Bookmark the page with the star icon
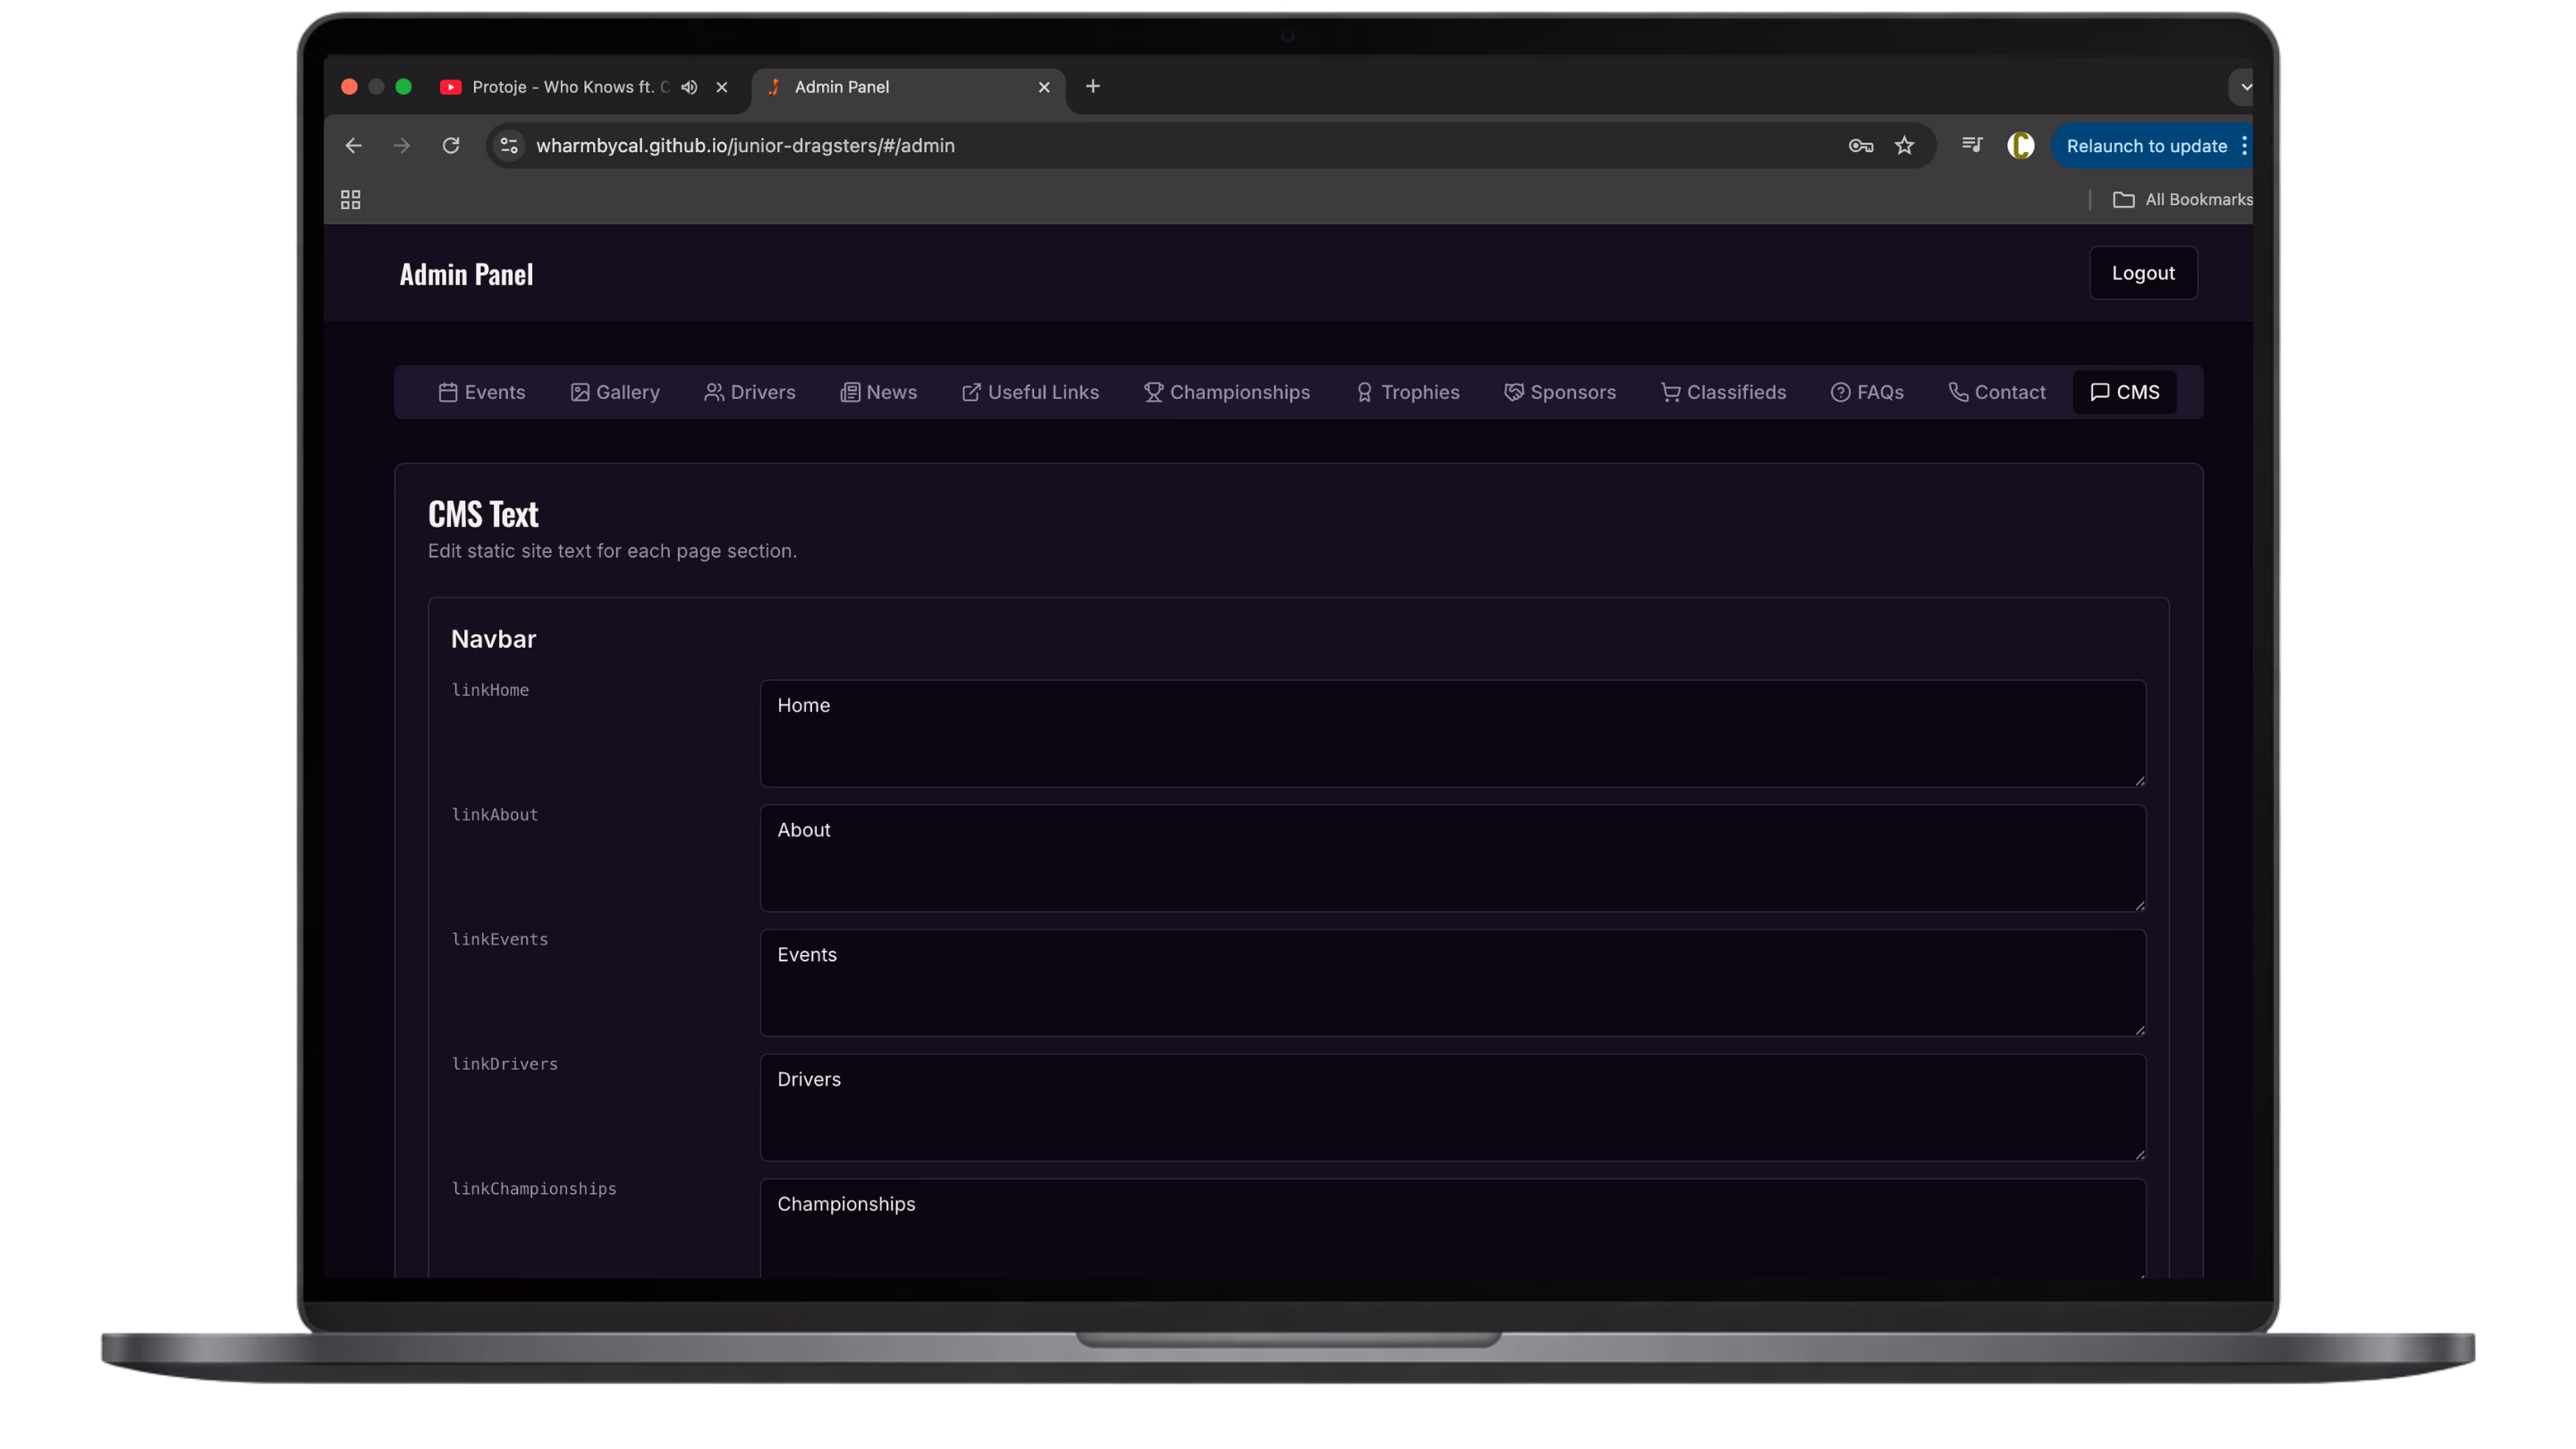This screenshot has width=2576, height=1449. coord(1904,146)
